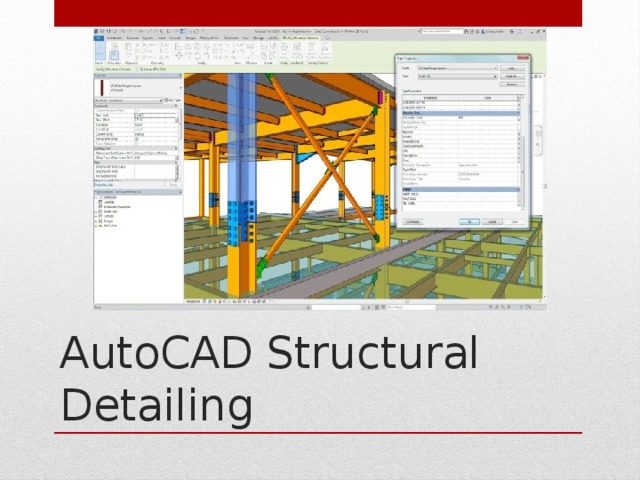Viewport: 640px width, 480px height.
Task: Open the Annotate ribbon tab
Action: point(175,38)
